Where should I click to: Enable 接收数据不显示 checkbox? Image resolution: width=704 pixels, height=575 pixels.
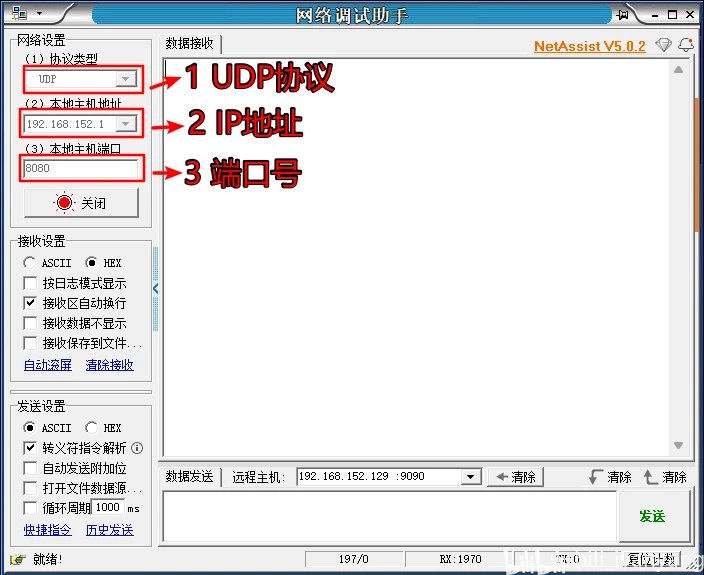[30, 323]
